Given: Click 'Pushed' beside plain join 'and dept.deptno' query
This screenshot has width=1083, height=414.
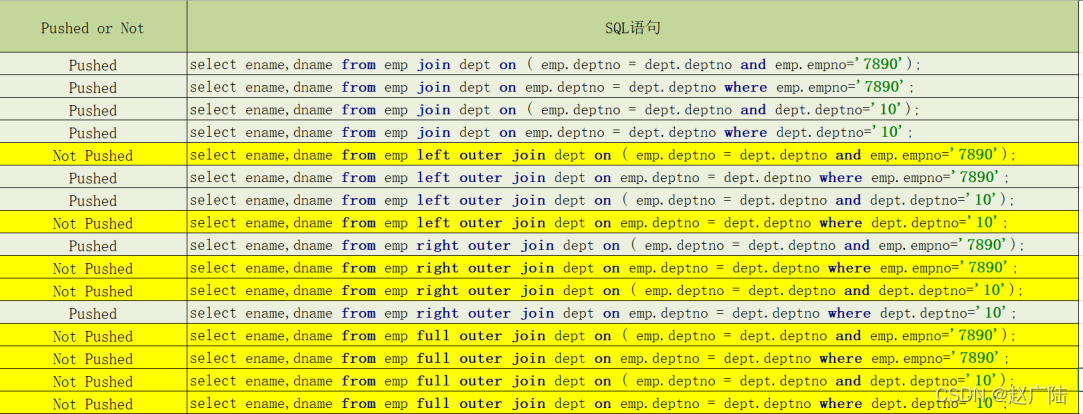Looking at the screenshot, I should tap(93, 111).
